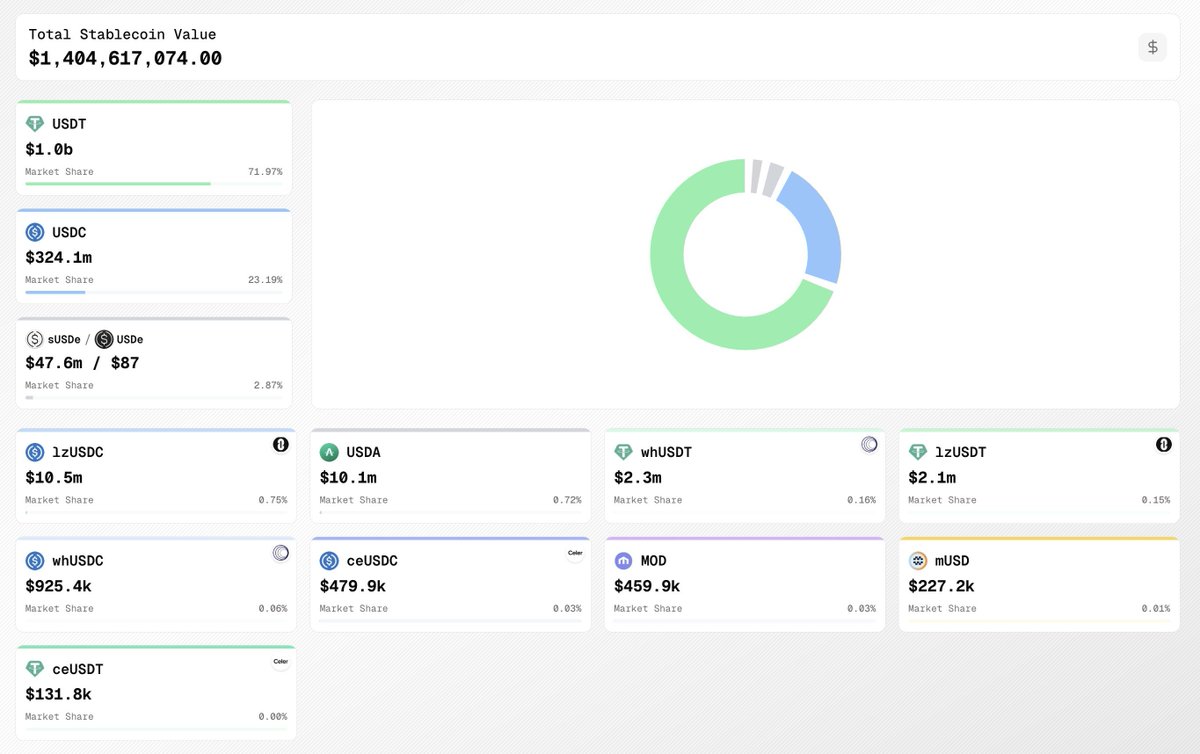The width and height of the screenshot is (1200, 754).
Task: Click the MOD card title text
Action: pyautogui.click(x=653, y=561)
